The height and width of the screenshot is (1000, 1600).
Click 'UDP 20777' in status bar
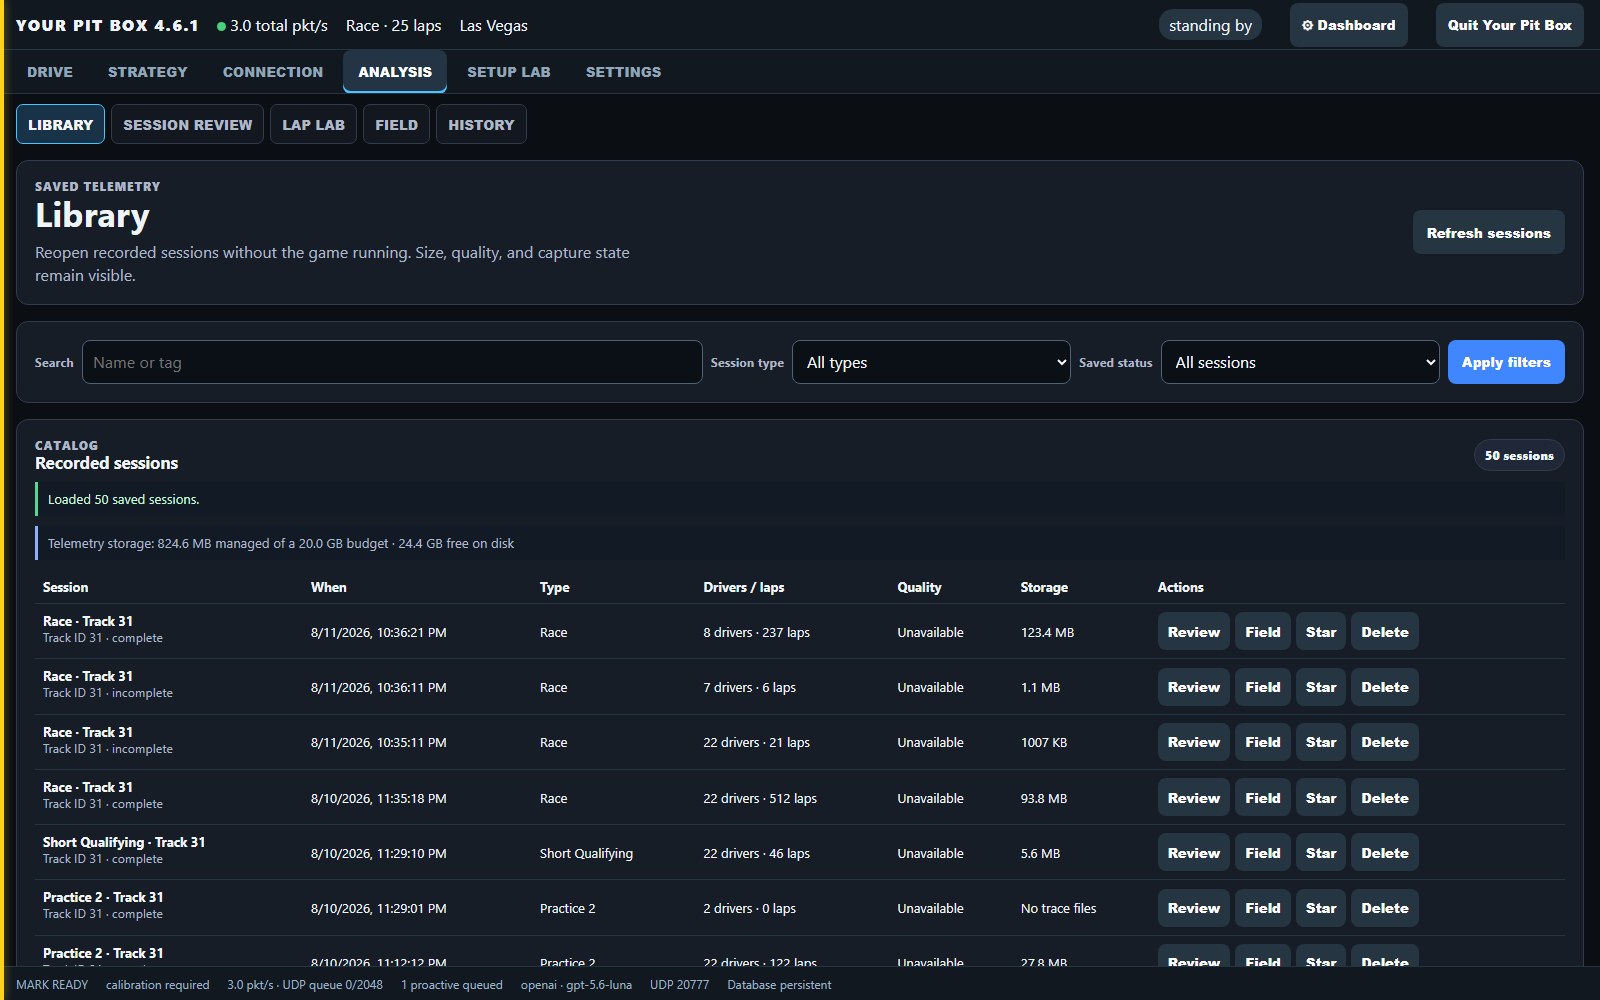point(679,985)
